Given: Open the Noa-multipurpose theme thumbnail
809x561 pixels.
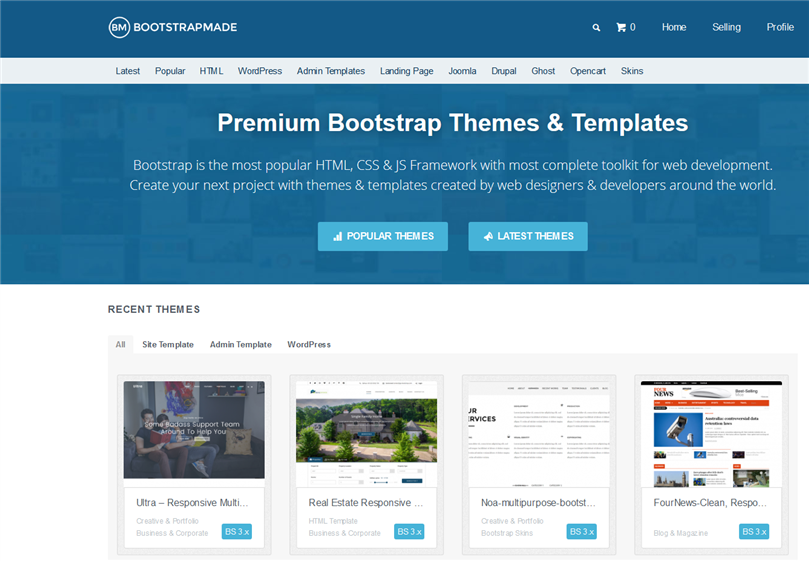Looking at the screenshot, I should click(539, 434).
